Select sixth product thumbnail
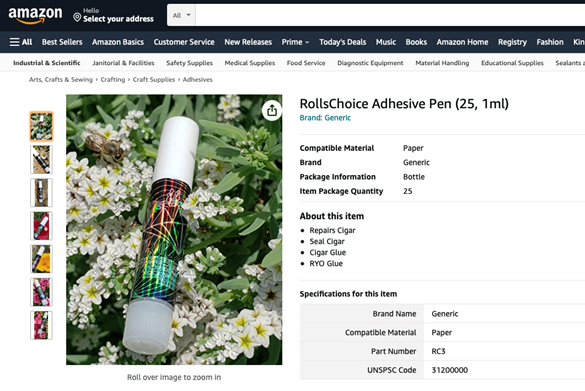Image resolution: width=585 pixels, height=391 pixels. 41,292
